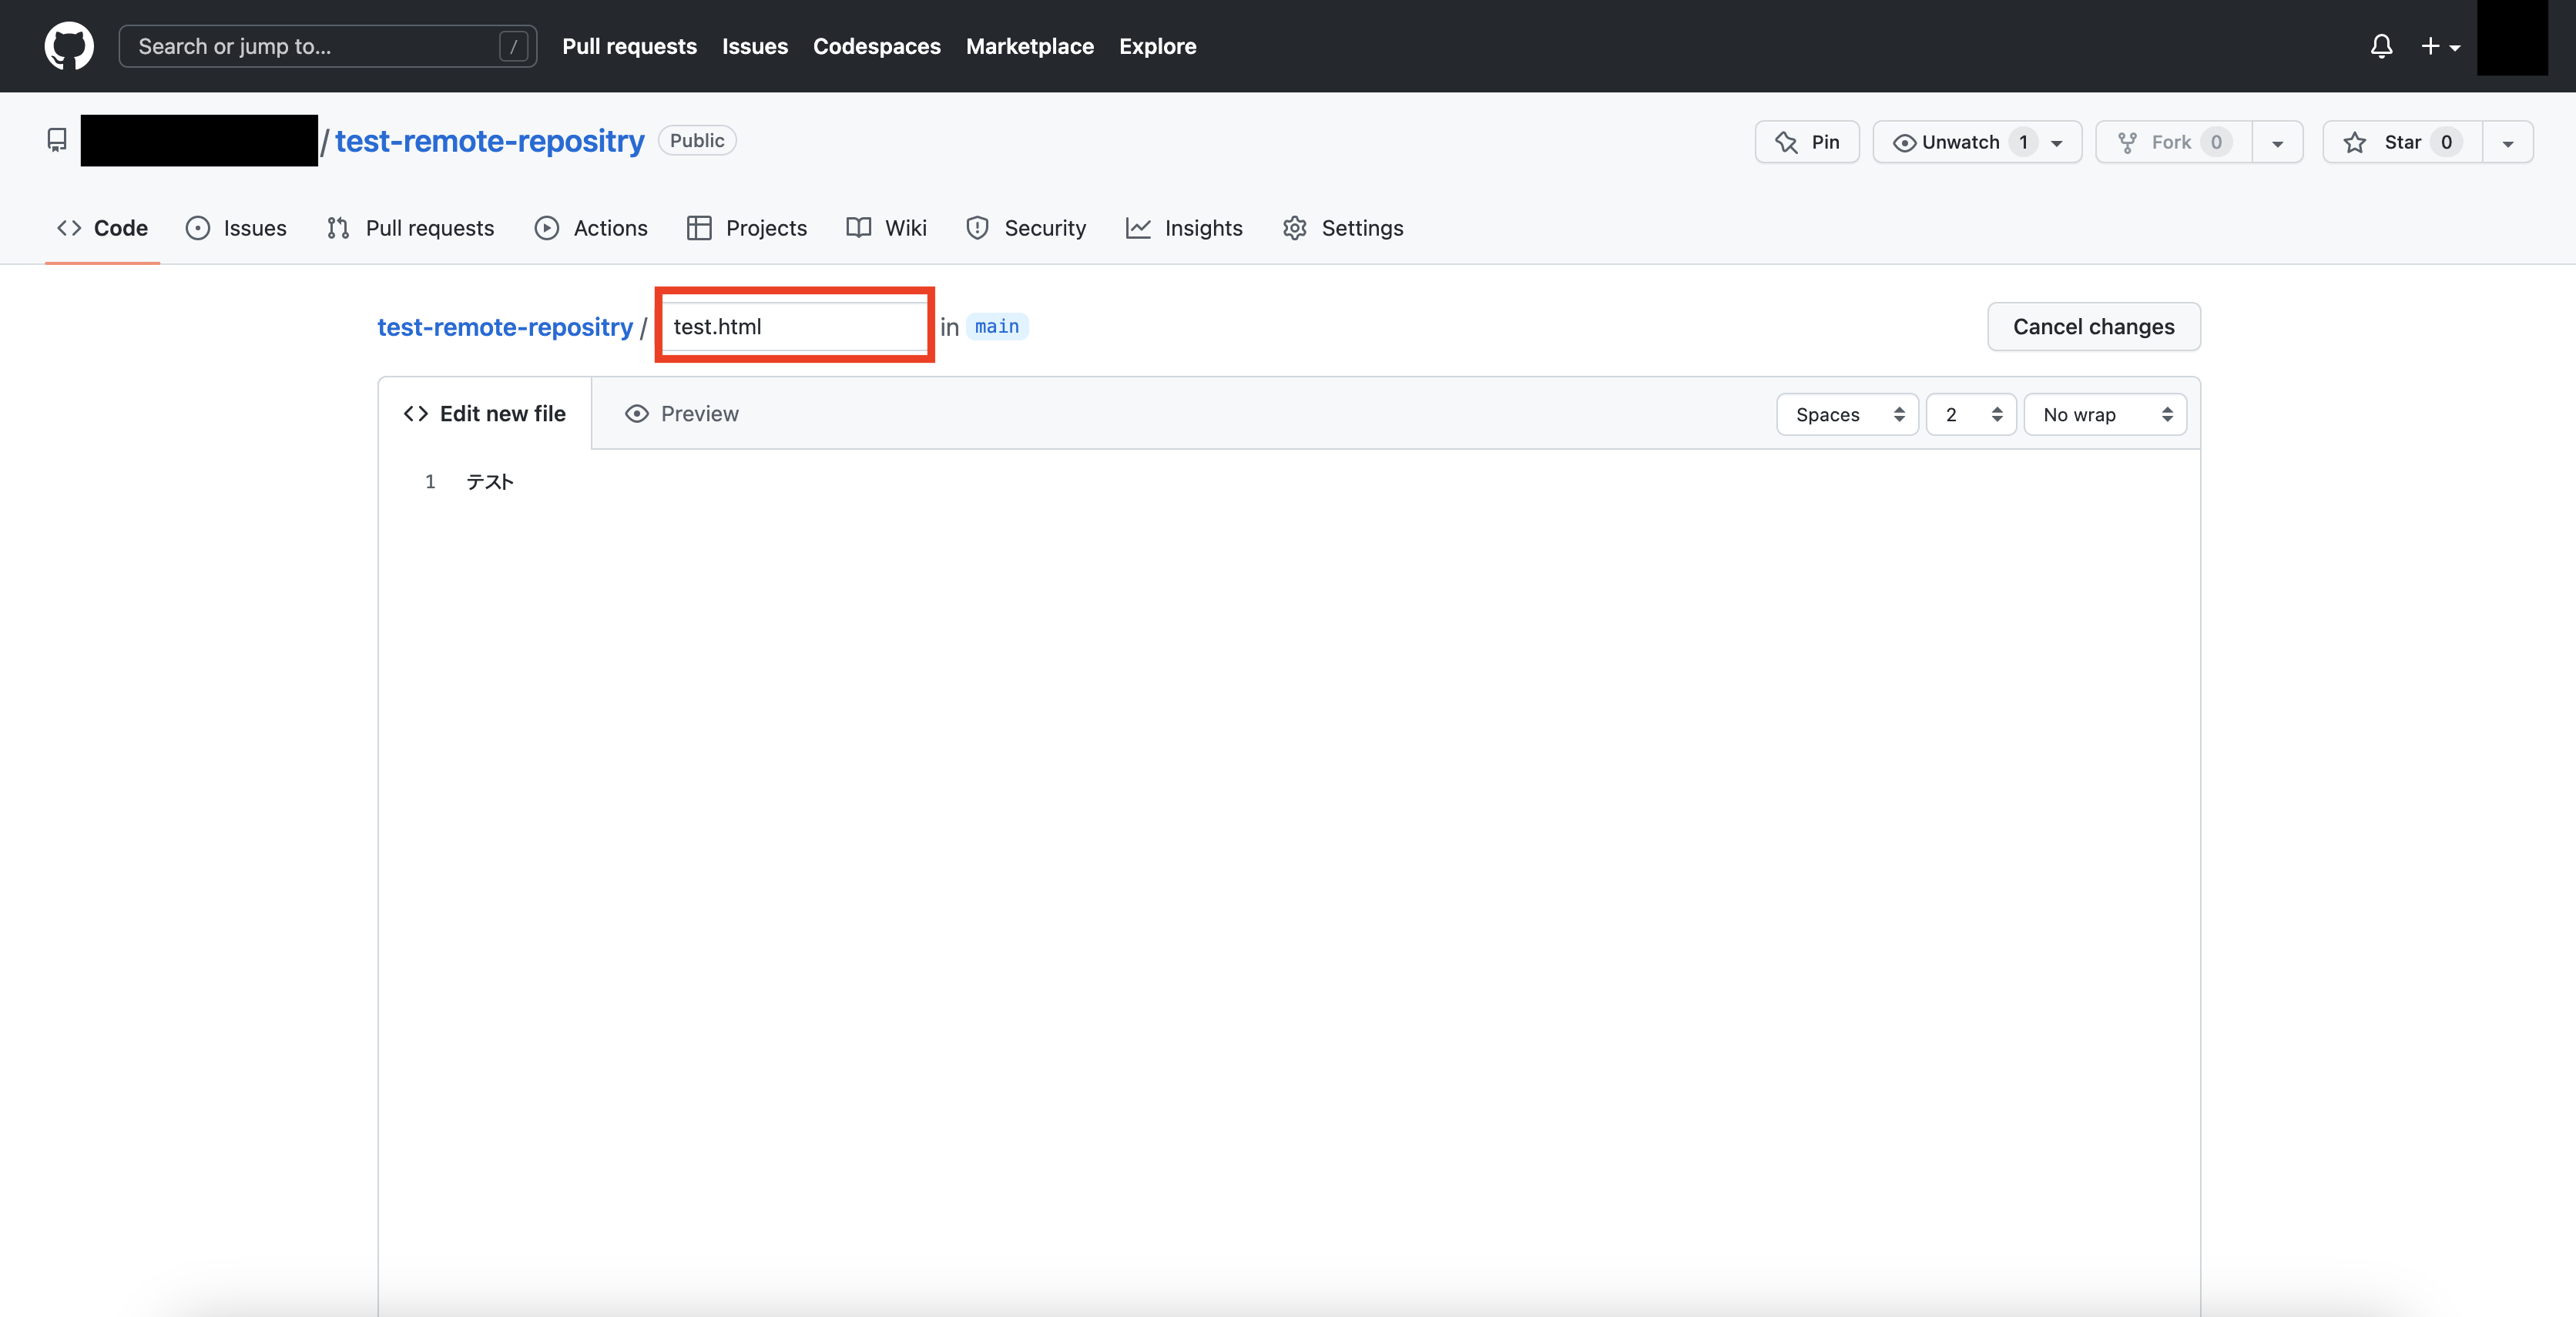The width and height of the screenshot is (2576, 1317).
Task: Click the star icon on Star button
Action: click(2354, 142)
